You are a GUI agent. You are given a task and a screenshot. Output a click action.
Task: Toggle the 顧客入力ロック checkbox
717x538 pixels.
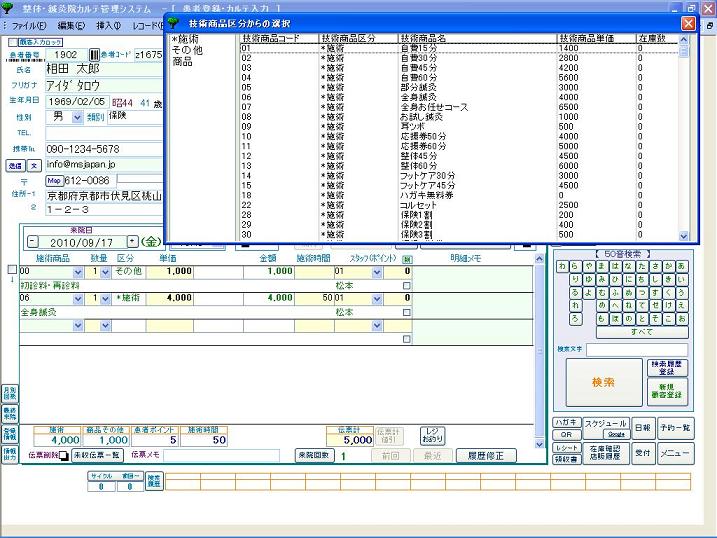13,42
